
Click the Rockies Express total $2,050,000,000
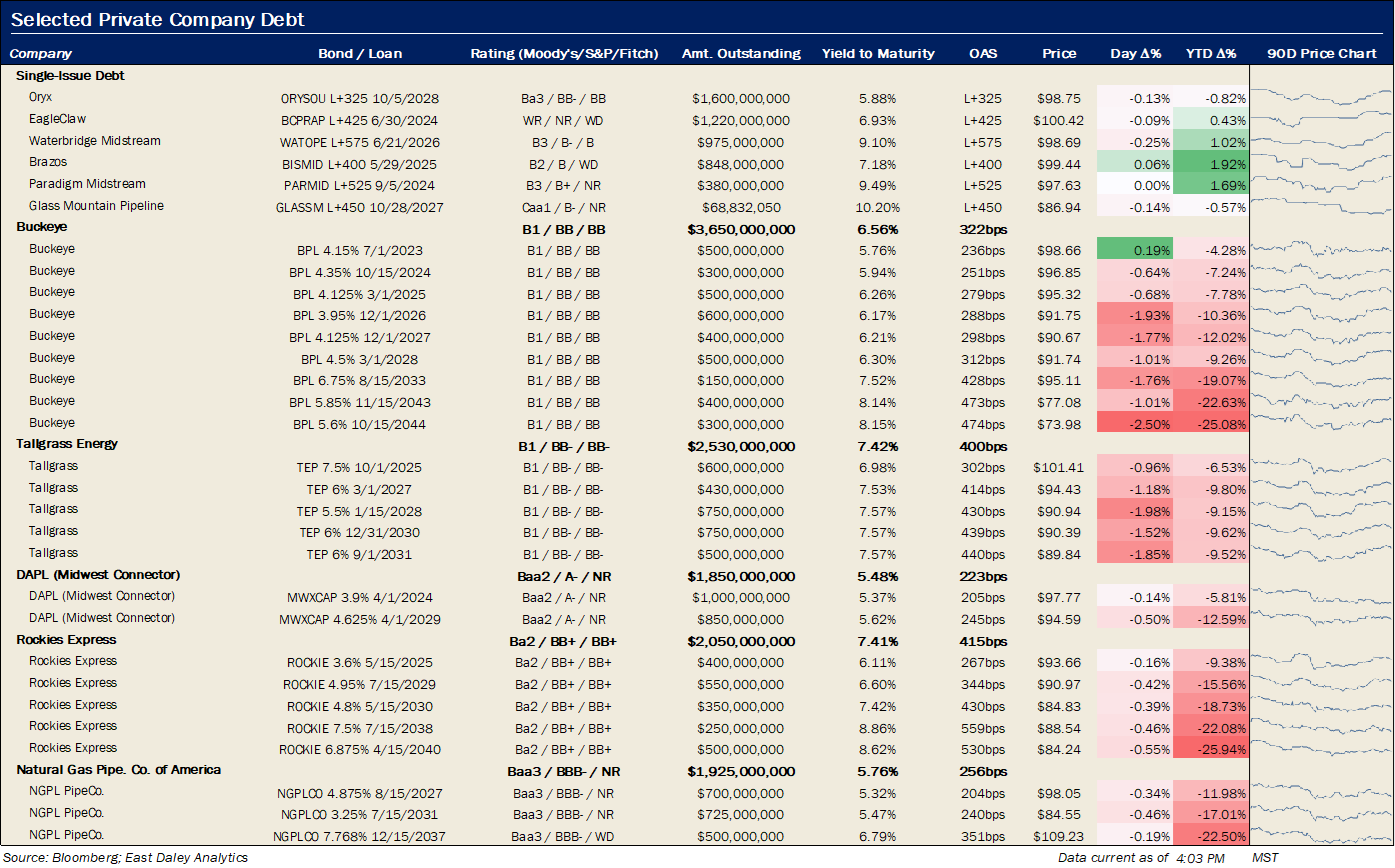click(x=741, y=641)
